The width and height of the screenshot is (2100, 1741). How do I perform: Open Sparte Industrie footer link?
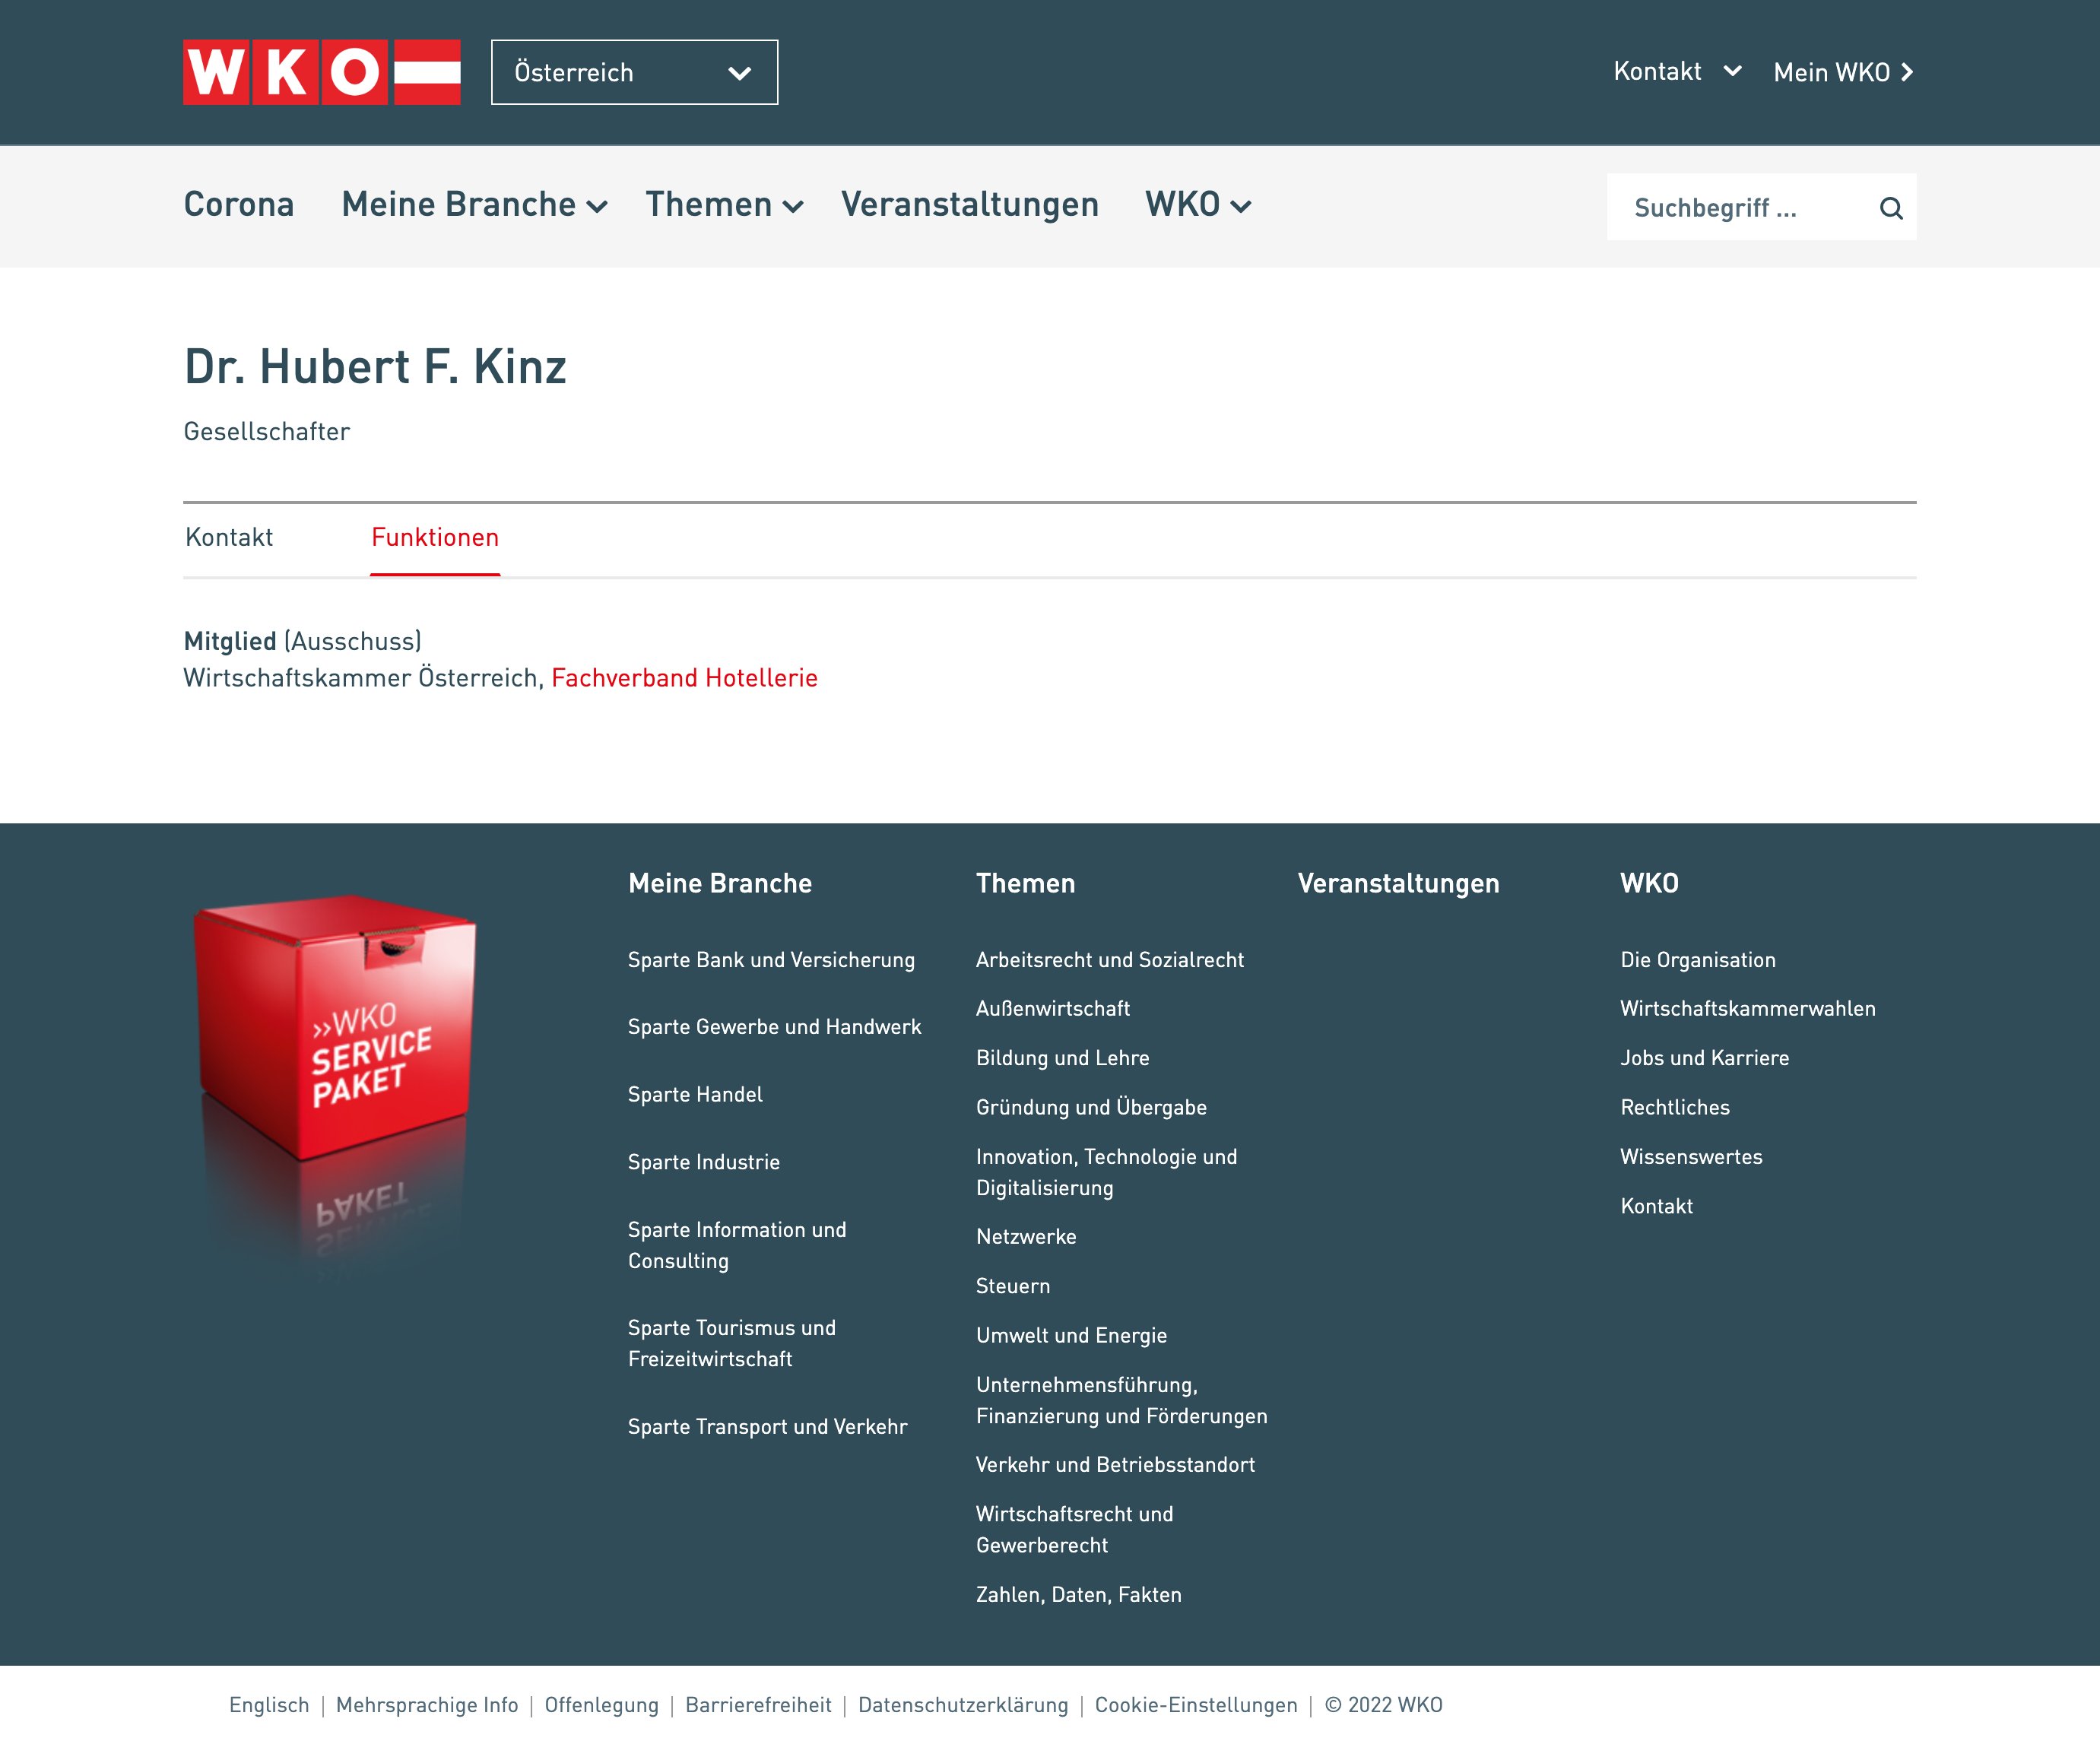point(703,1162)
